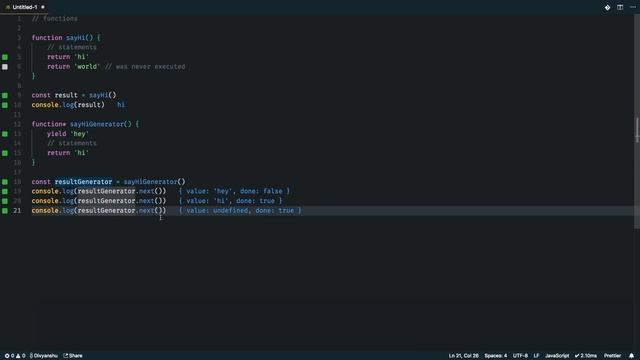Click line number 12 in the gutter
The image size is (640, 360).
point(17,124)
